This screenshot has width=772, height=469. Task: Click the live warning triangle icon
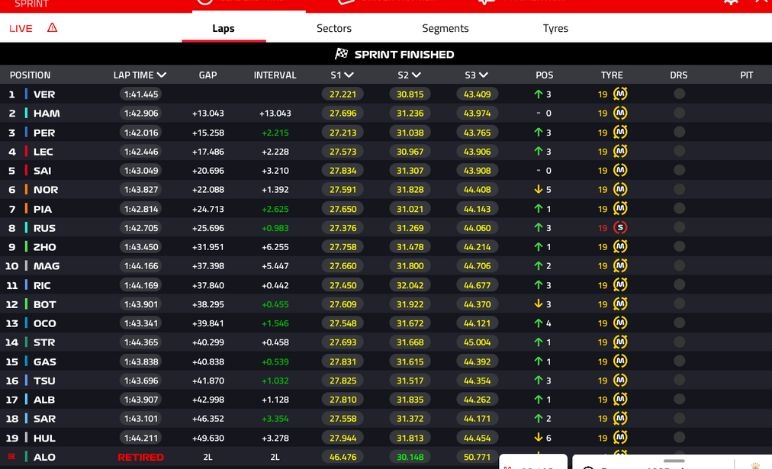(x=52, y=28)
